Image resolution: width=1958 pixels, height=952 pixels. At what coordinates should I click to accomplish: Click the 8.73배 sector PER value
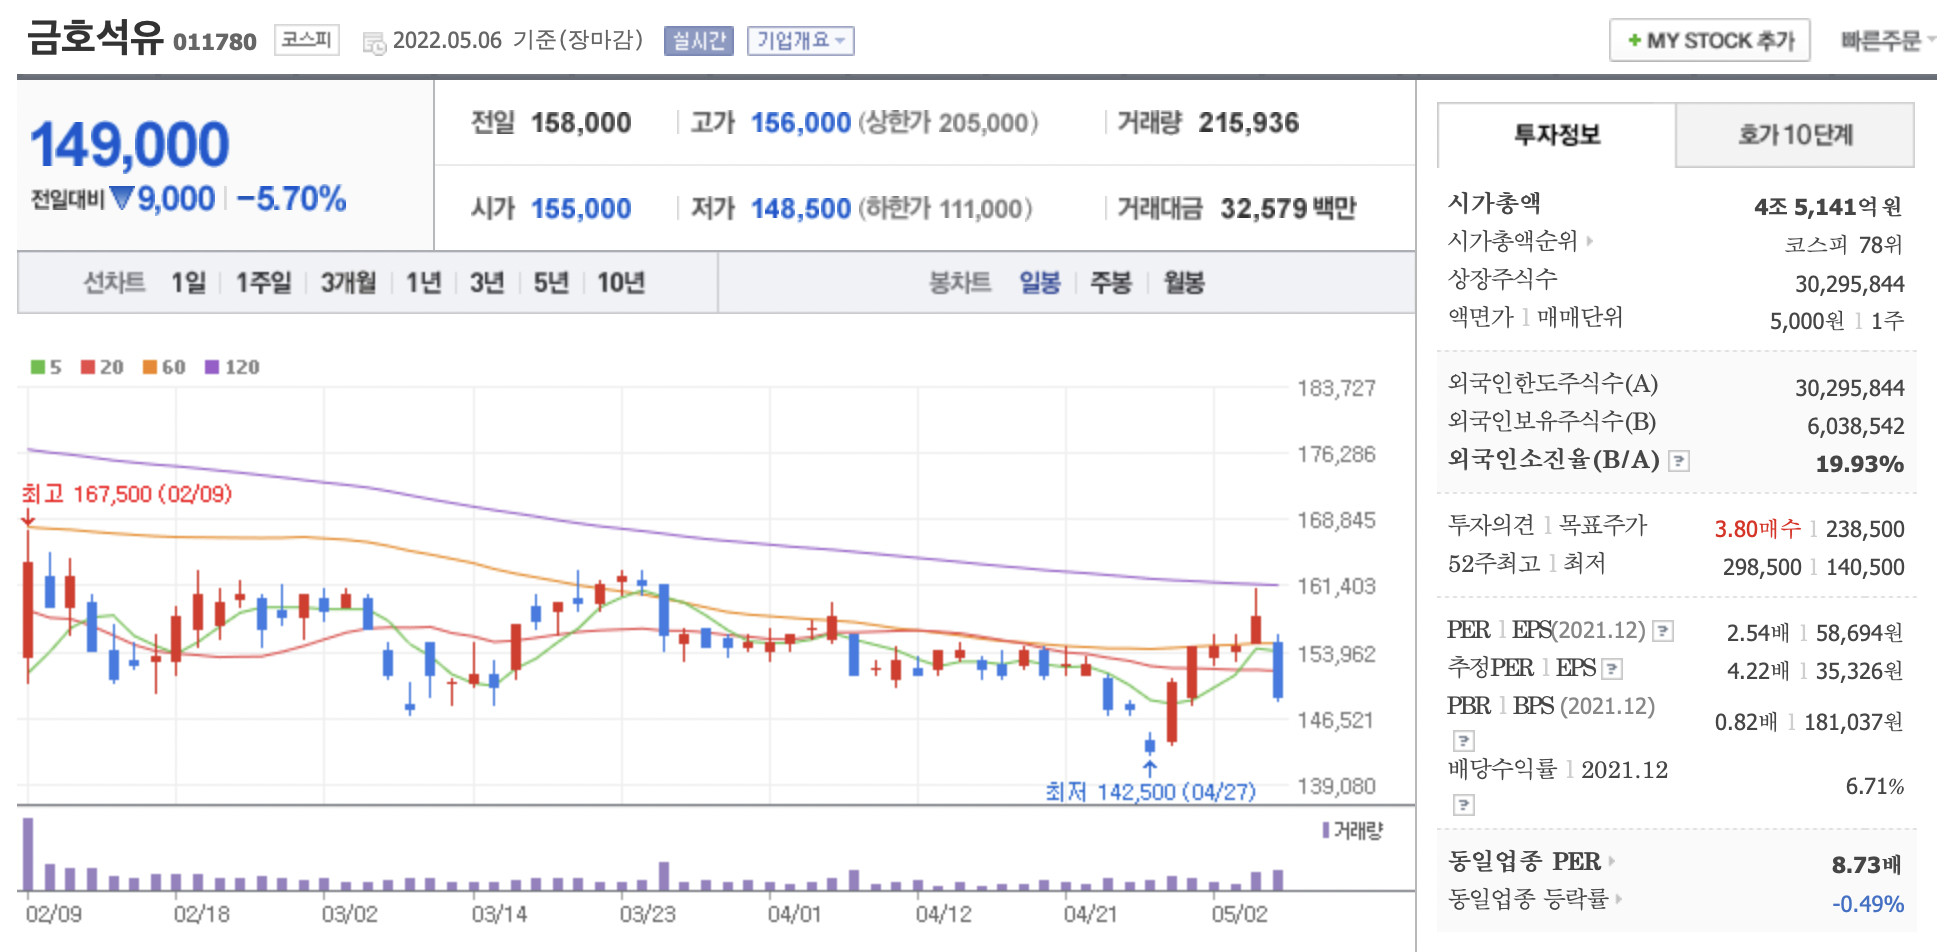pos(1867,865)
